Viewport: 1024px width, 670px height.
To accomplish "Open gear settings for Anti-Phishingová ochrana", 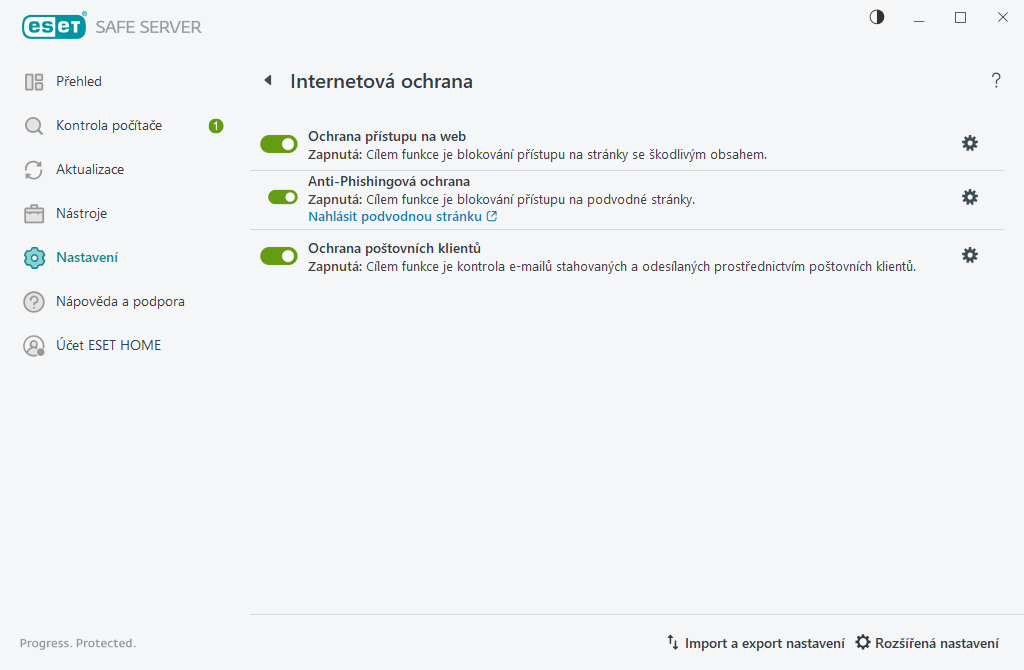I will (x=969, y=197).
